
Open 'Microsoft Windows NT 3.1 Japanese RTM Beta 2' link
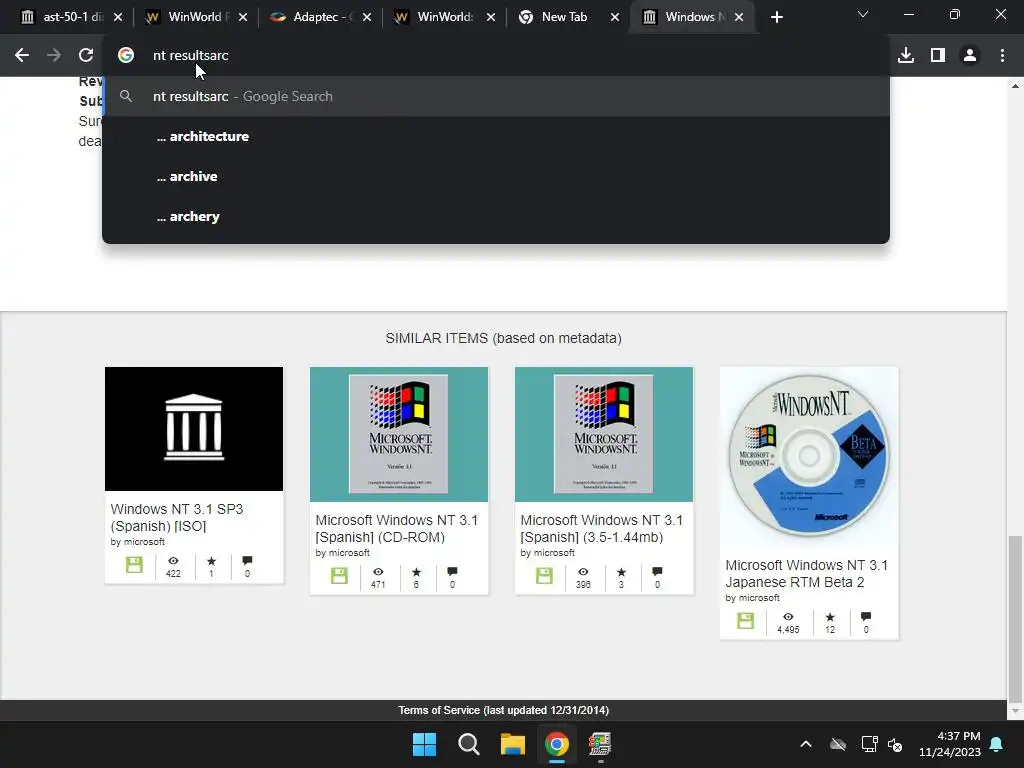pyautogui.click(x=807, y=573)
